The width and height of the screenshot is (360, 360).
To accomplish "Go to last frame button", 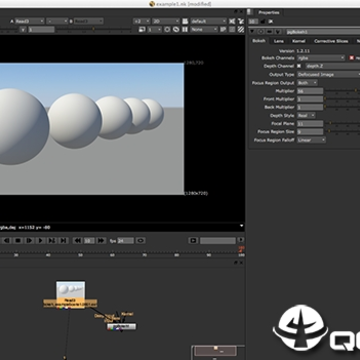I will click(x=63, y=240).
